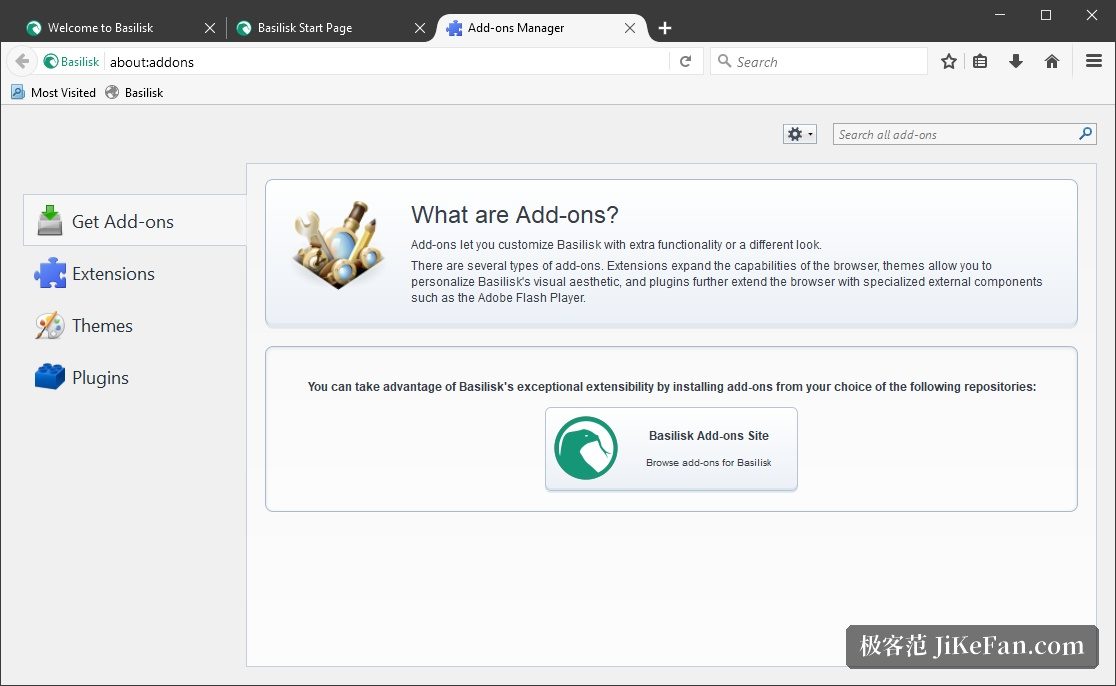Close the Welcome to Basilisk tab
The image size is (1116, 686).
coord(210,28)
